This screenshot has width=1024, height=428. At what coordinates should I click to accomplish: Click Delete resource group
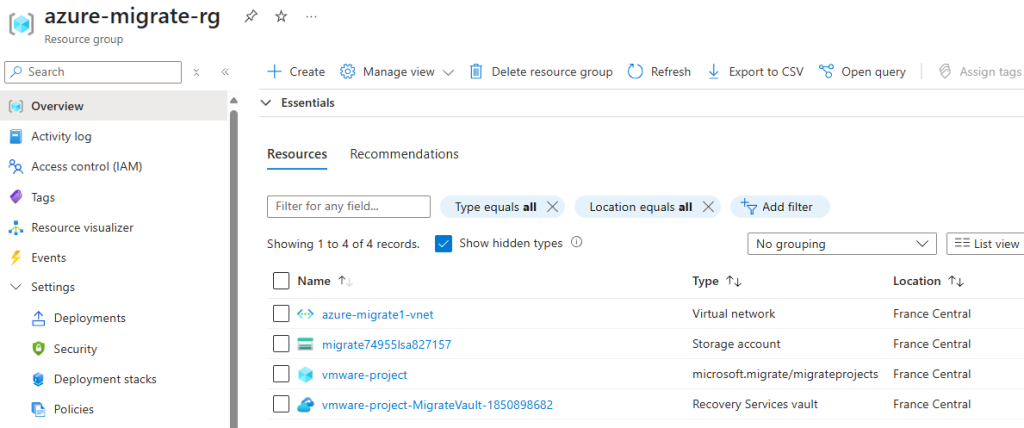point(541,72)
